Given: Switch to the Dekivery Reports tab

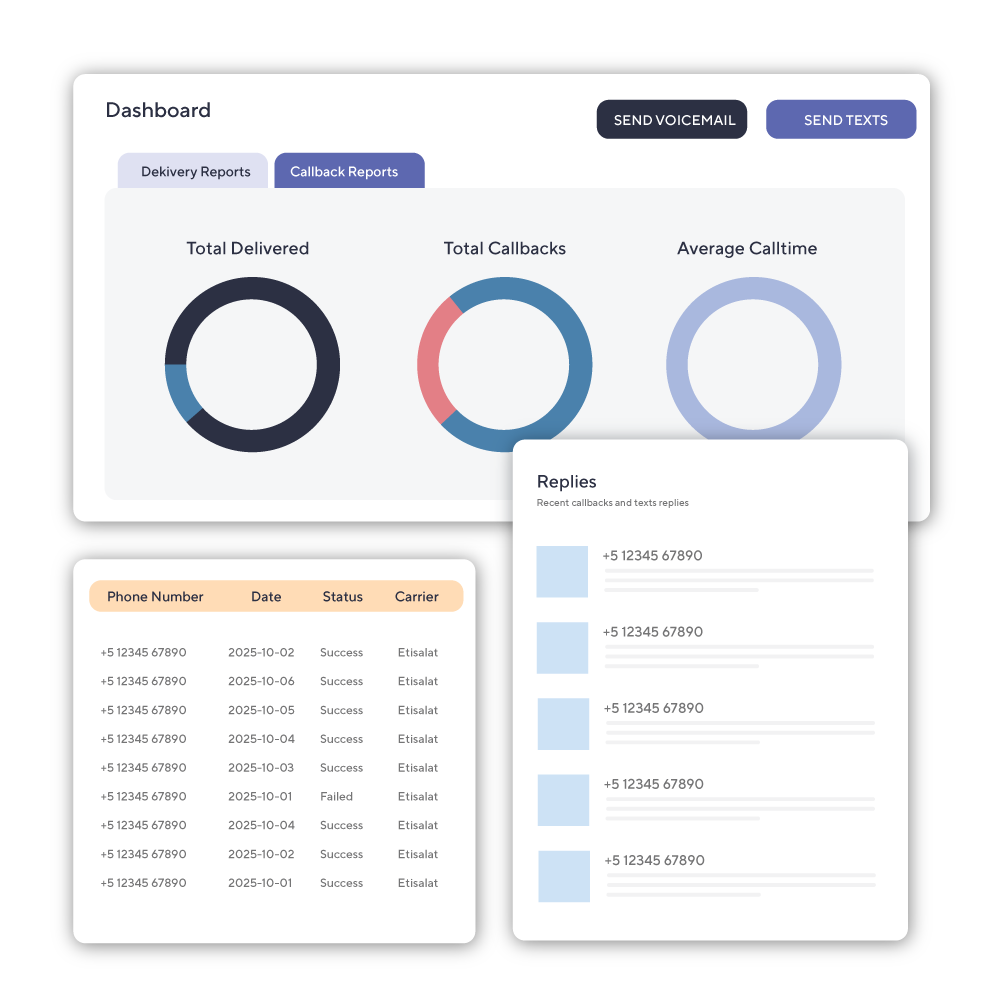Looking at the screenshot, I should pos(194,172).
